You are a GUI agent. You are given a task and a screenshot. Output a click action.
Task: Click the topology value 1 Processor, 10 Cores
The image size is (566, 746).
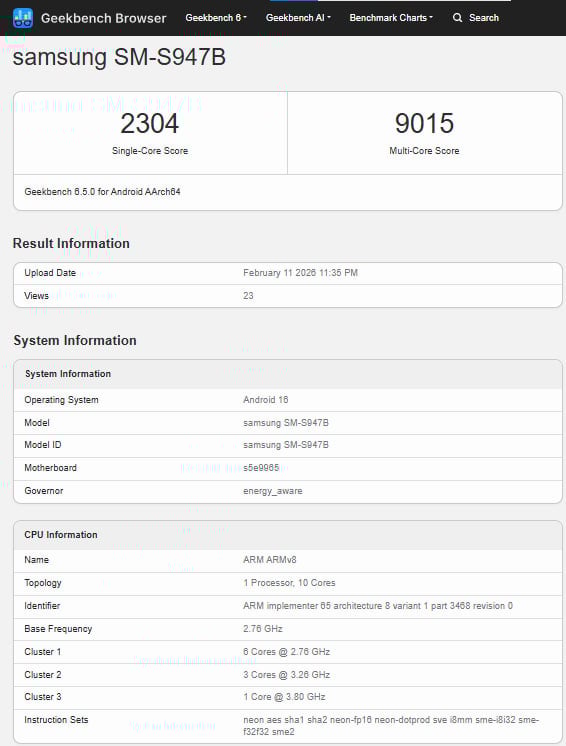click(x=289, y=583)
